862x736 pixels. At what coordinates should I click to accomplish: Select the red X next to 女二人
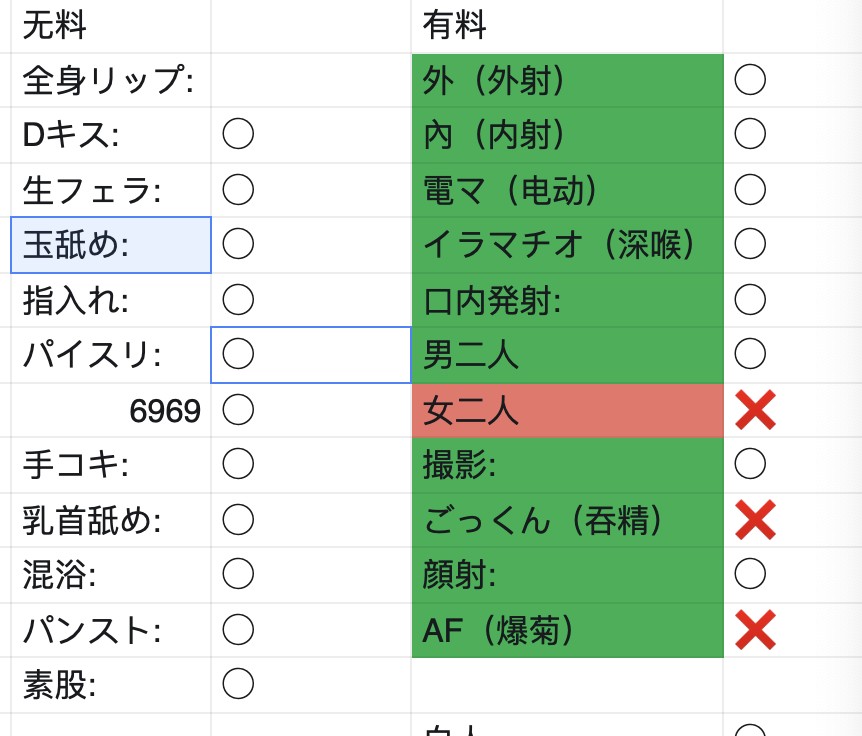[755, 410]
